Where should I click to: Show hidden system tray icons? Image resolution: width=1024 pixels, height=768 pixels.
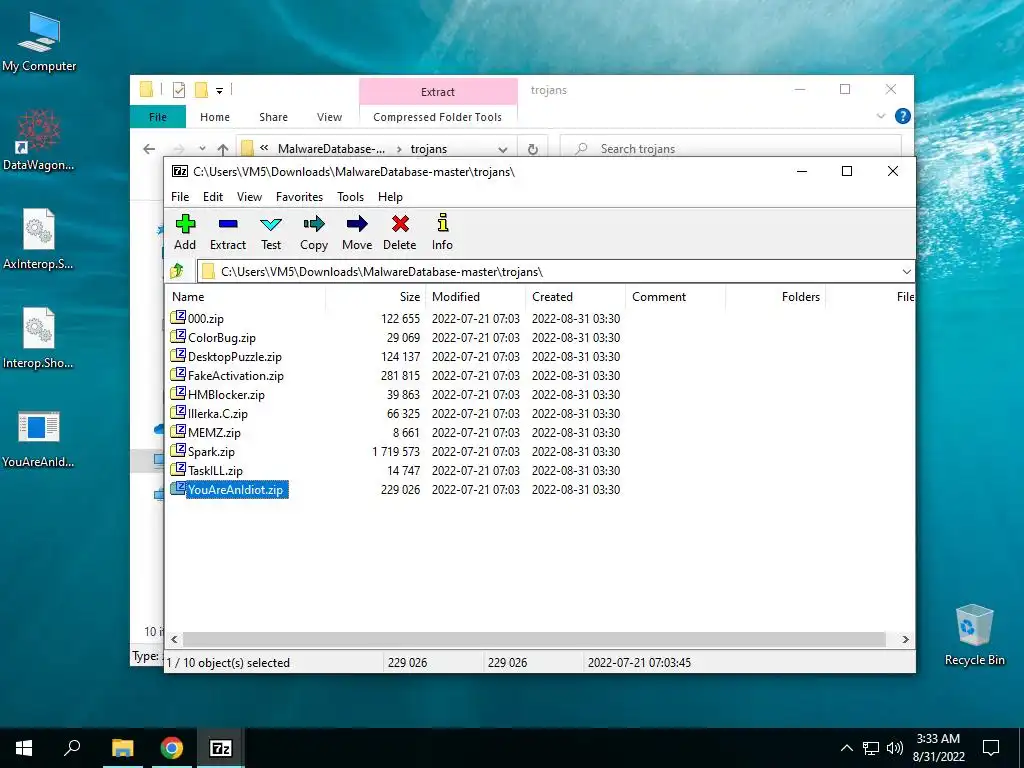pos(846,748)
